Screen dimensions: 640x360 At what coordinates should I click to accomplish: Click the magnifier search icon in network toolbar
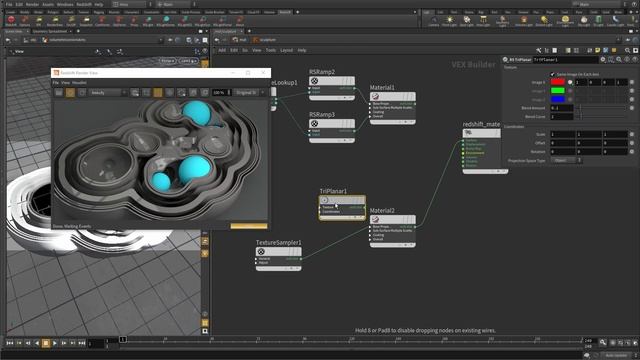627,50
